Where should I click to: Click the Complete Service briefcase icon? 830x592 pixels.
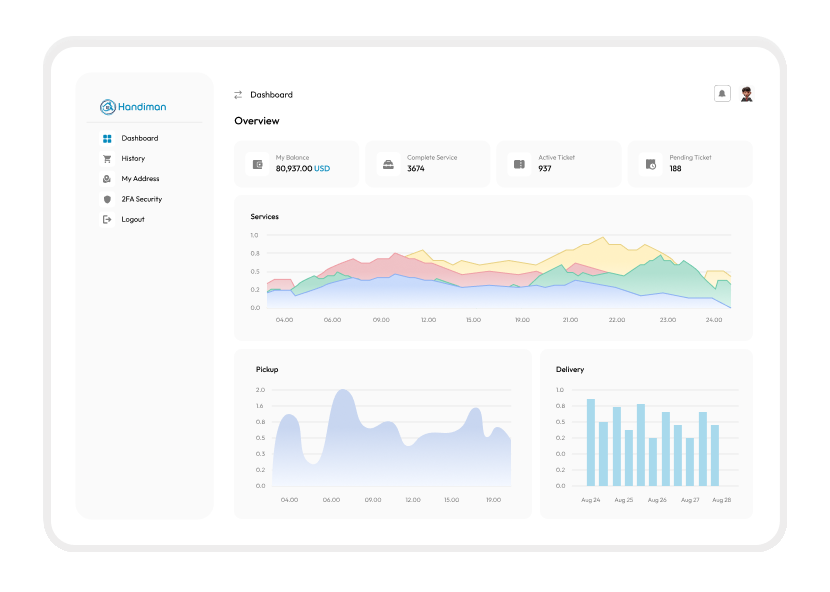(389, 164)
